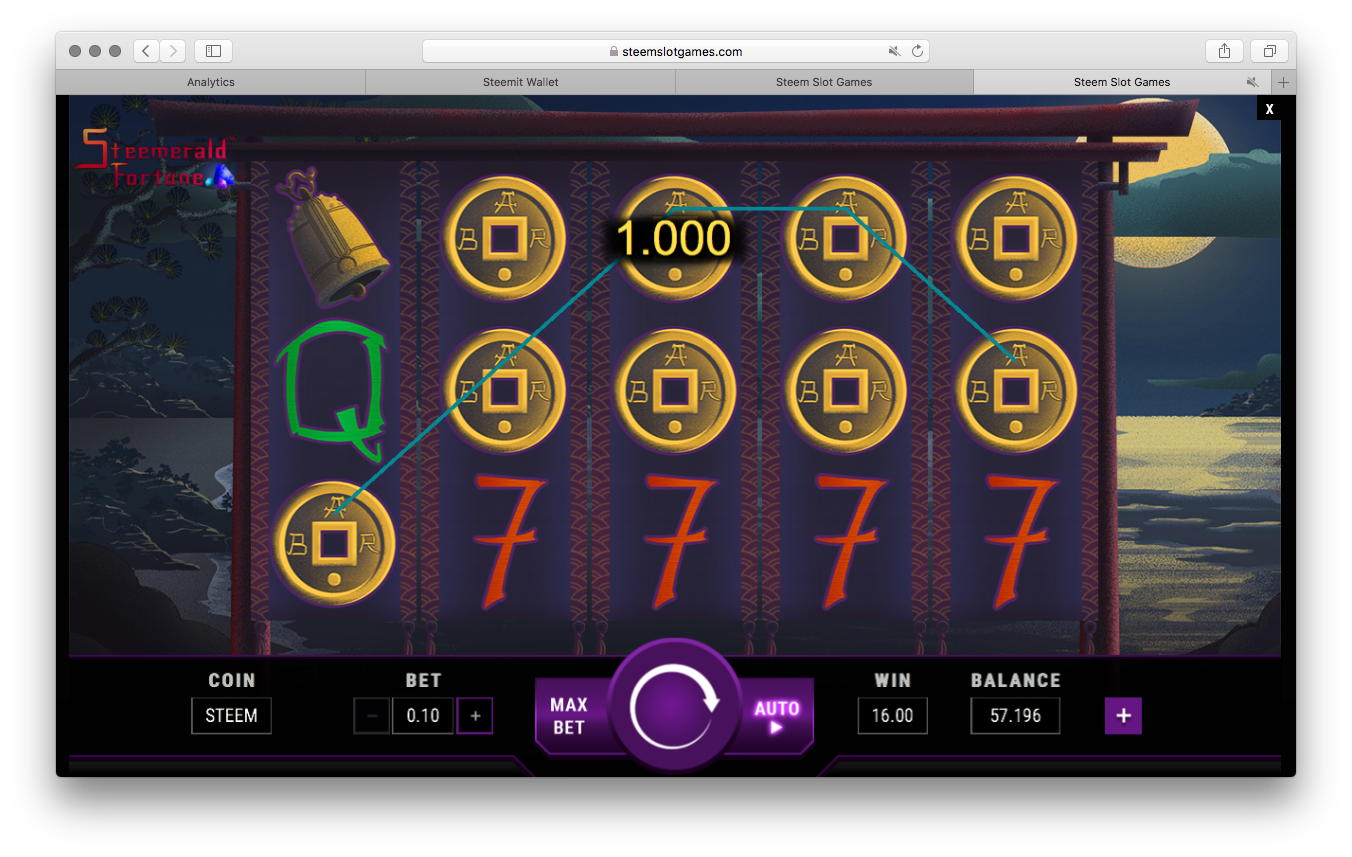Image resolution: width=1352 pixels, height=857 pixels.
Task: Show all tabs overview
Action: pos(1269,51)
